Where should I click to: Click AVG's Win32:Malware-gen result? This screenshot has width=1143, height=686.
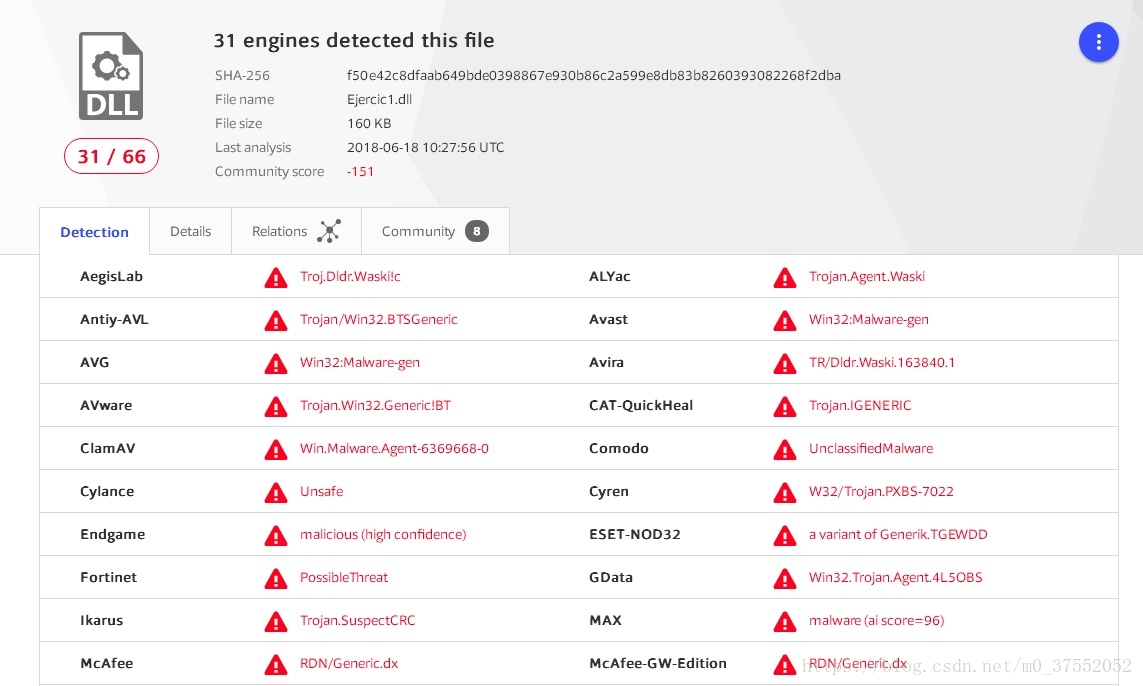coord(359,362)
